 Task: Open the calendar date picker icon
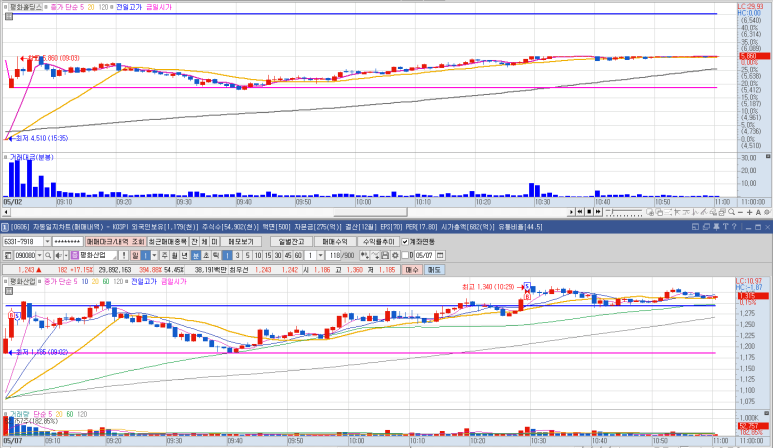click(x=441, y=255)
